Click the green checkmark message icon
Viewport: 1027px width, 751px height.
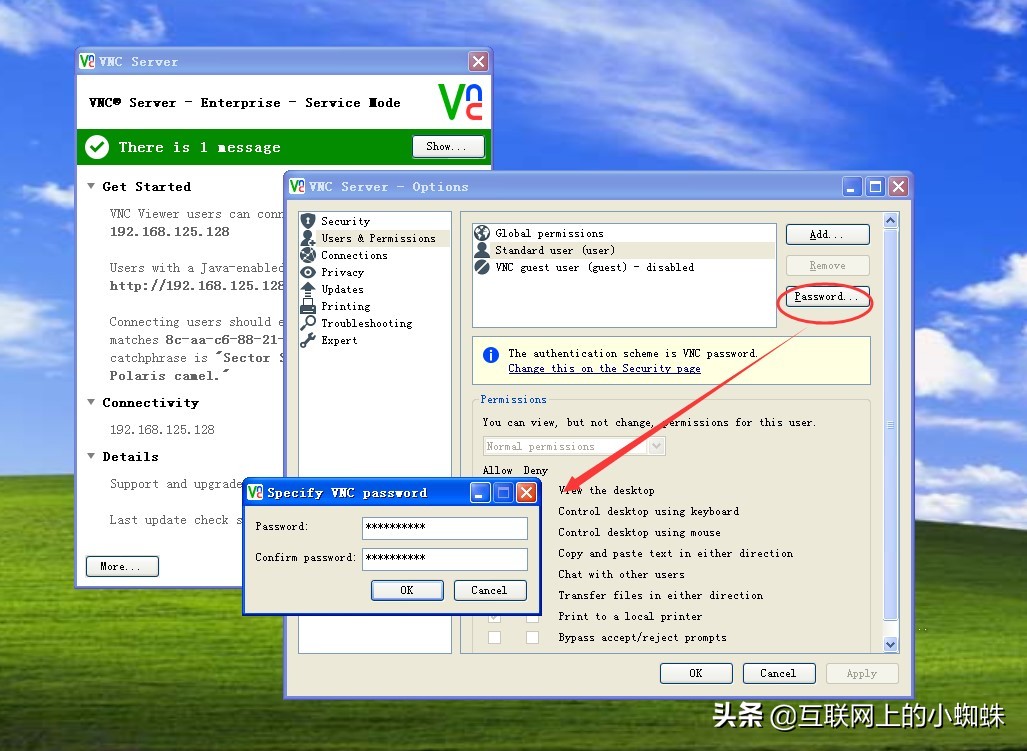point(97,147)
